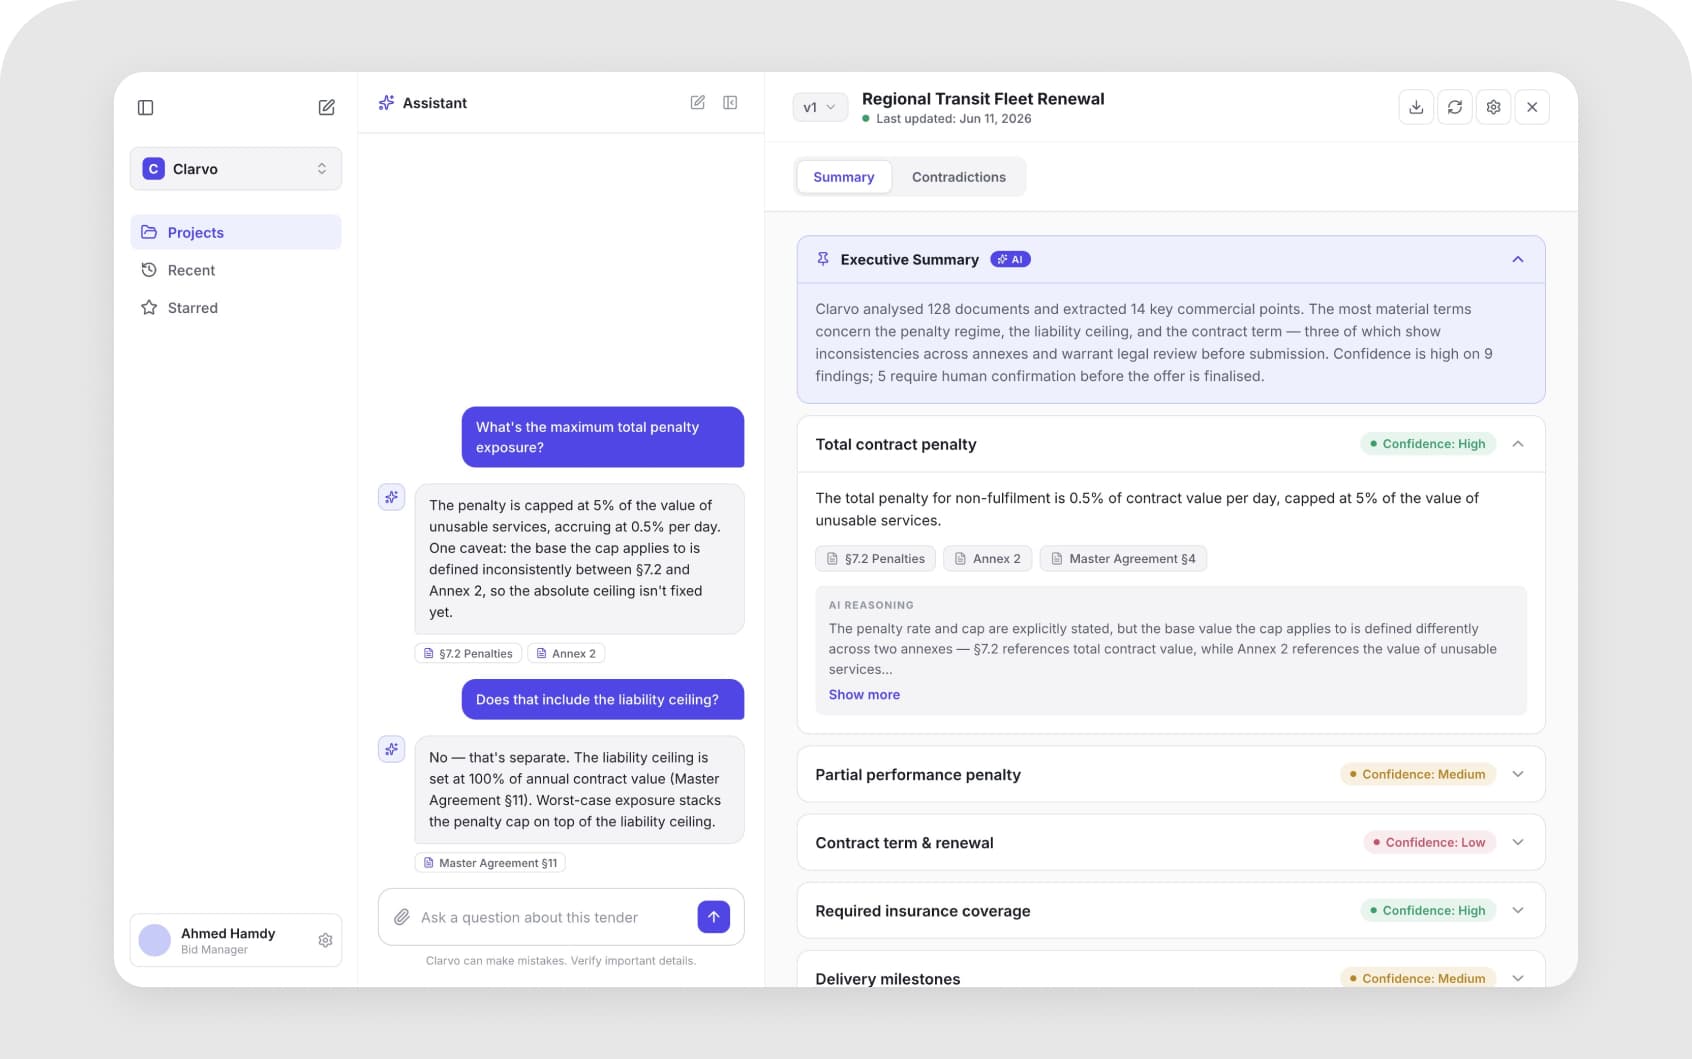This screenshot has width=1692, height=1059.
Task: Click 'Last updated: Jun 11, 2026' text
Action: (x=953, y=119)
